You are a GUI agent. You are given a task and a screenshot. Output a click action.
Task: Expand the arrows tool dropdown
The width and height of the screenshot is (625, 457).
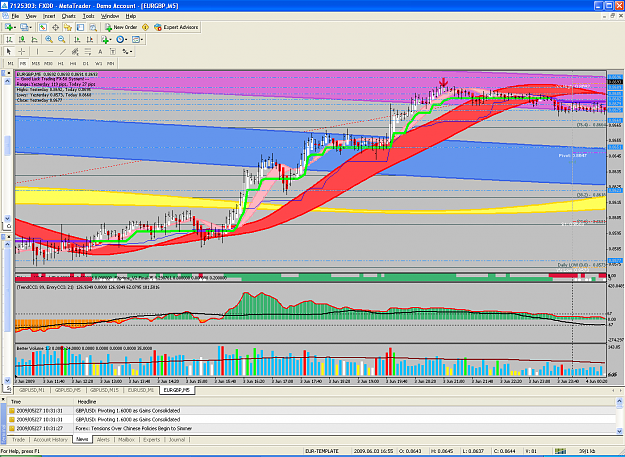[130, 51]
